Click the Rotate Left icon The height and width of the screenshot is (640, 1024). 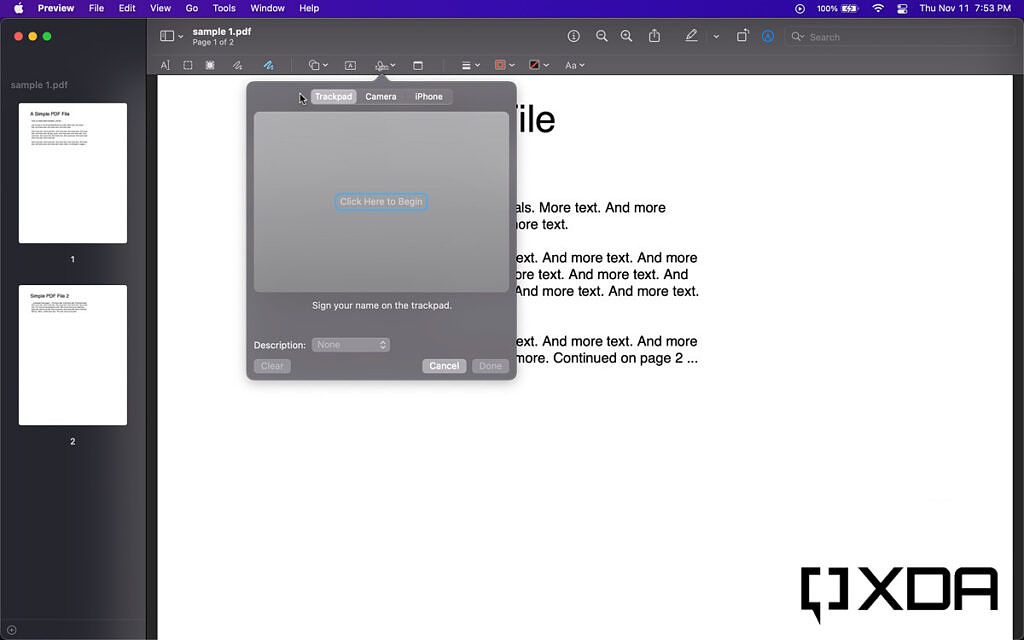click(x=743, y=35)
